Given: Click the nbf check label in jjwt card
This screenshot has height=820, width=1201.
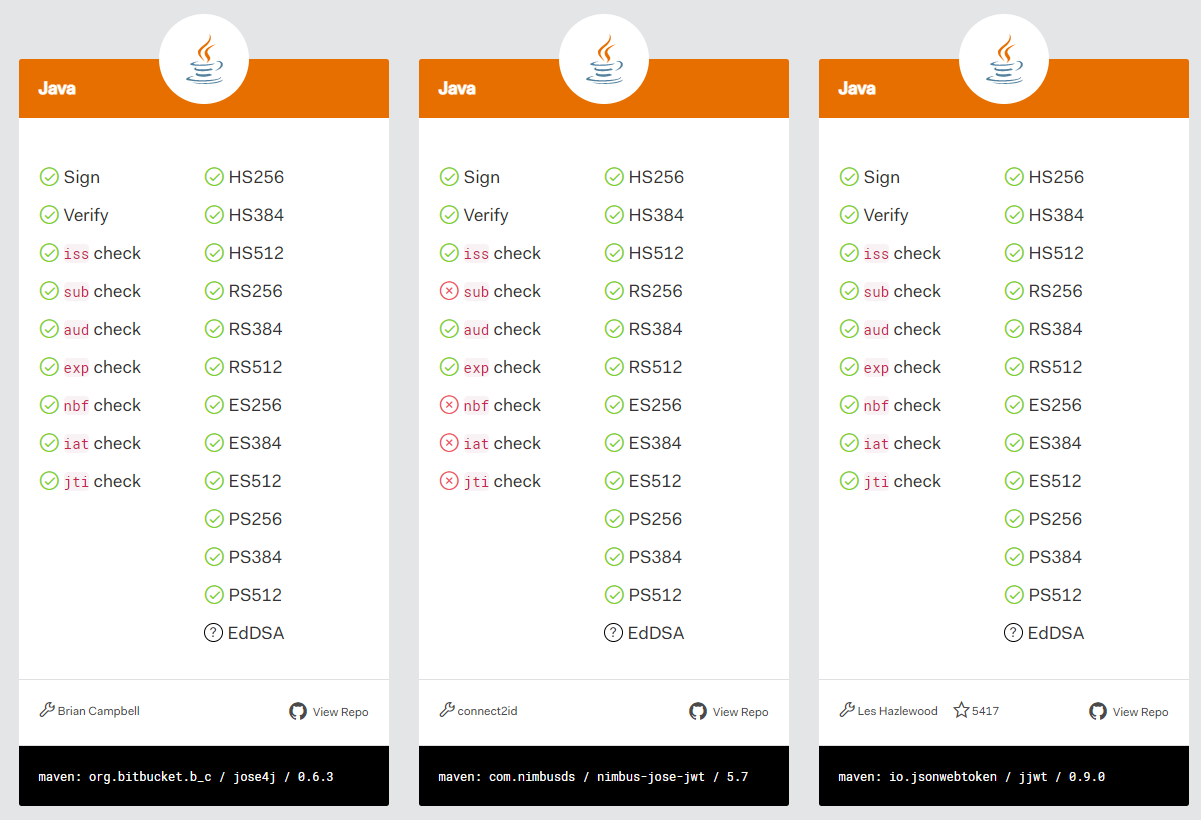Looking at the screenshot, I should point(902,405).
